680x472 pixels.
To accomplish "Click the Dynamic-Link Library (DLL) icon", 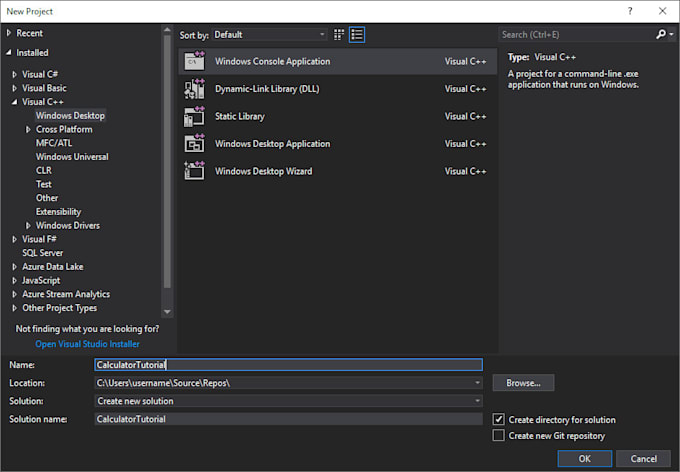I will pos(194,89).
